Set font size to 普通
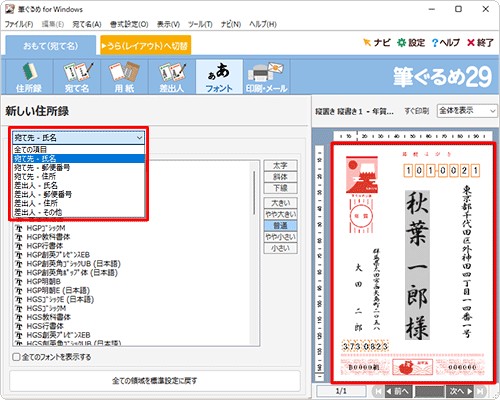Screen dimensions: 500x400 [280, 226]
